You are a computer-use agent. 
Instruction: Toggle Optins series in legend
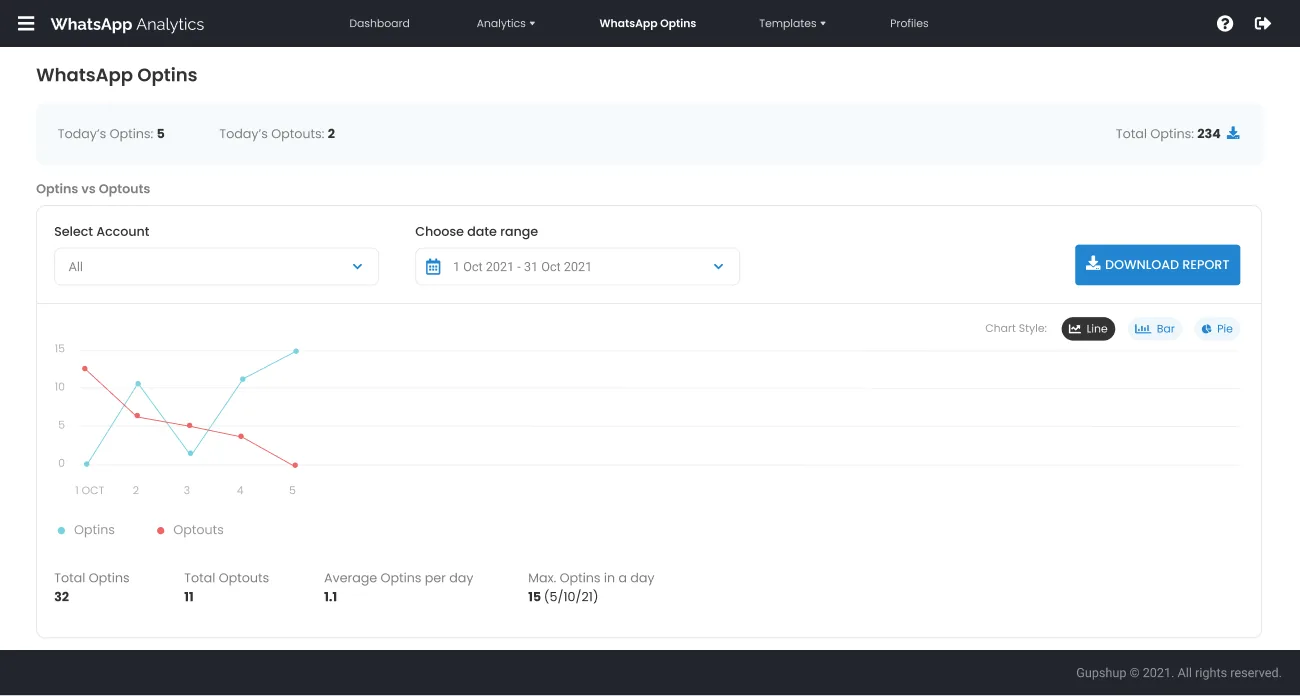pos(86,530)
